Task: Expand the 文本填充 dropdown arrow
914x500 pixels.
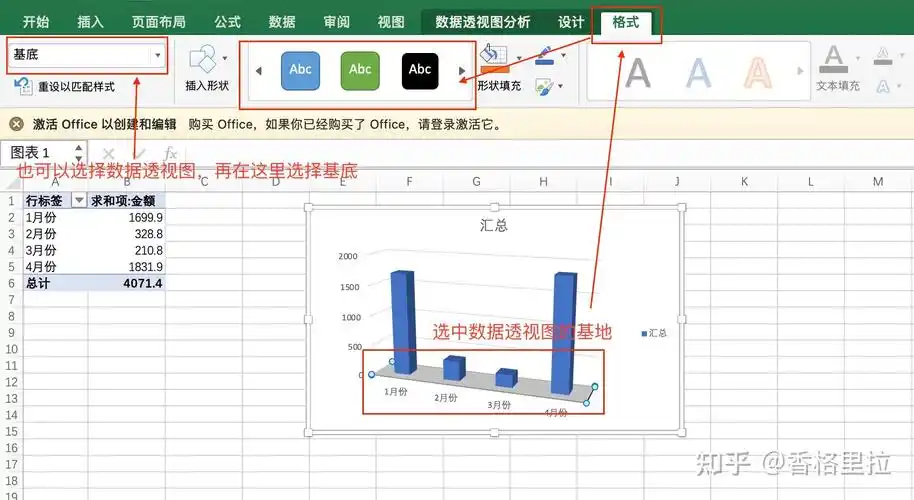Action: tap(857, 58)
